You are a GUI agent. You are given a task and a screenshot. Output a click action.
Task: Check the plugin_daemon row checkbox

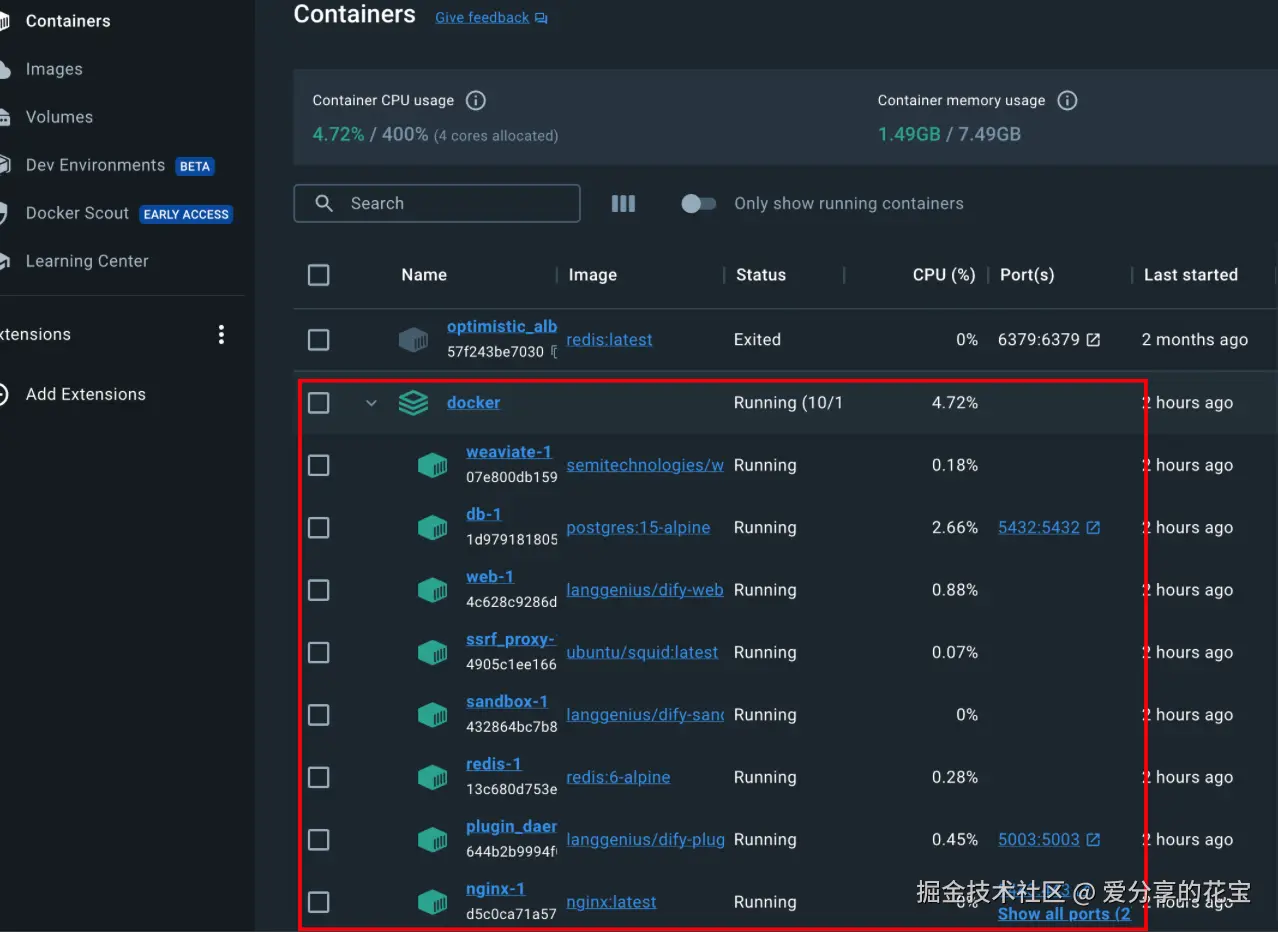click(x=318, y=840)
